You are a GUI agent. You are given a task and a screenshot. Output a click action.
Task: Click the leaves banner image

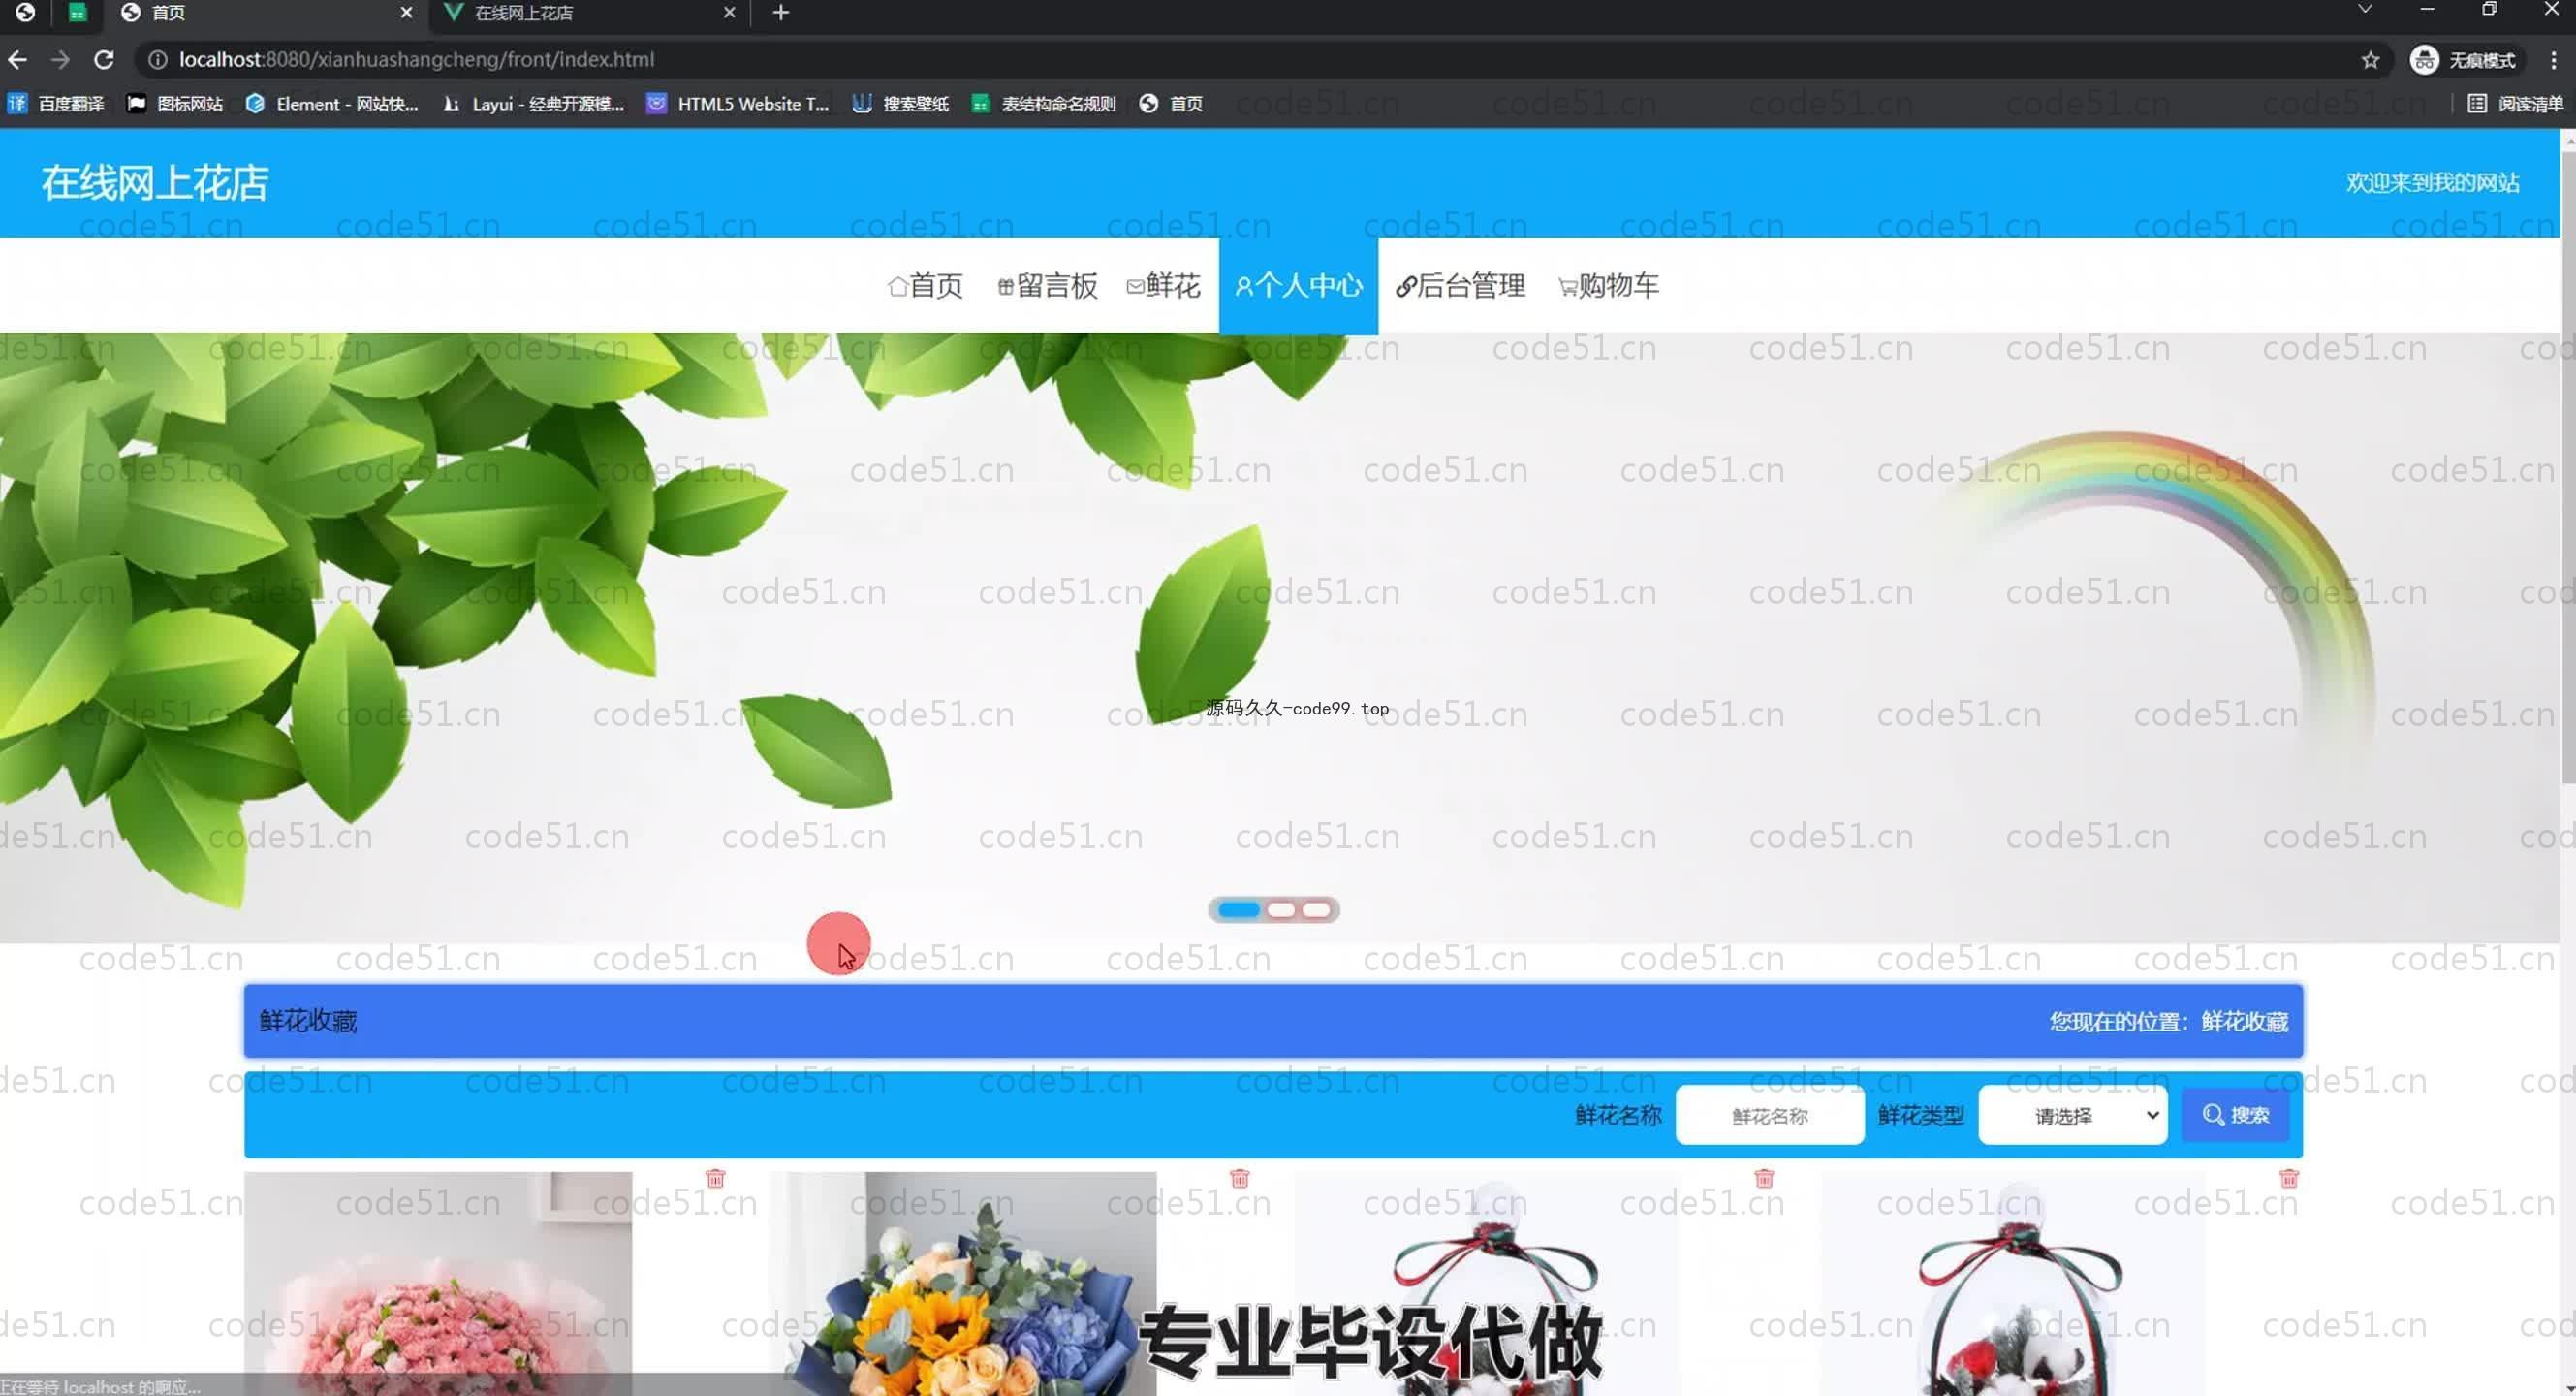[1280, 638]
